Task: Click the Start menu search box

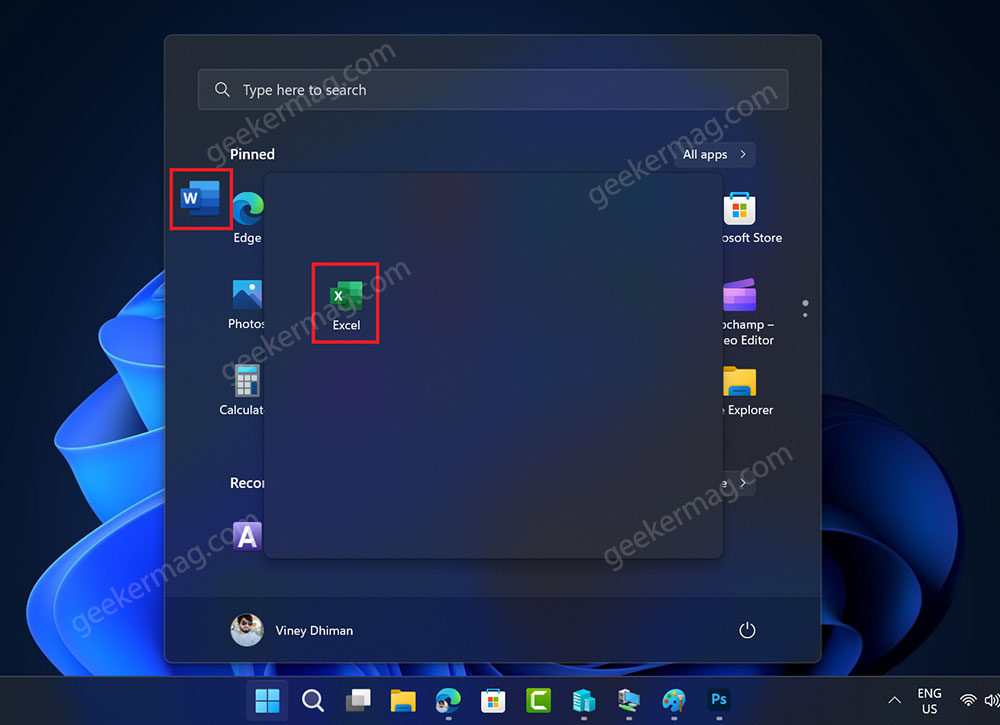Action: [x=492, y=90]
